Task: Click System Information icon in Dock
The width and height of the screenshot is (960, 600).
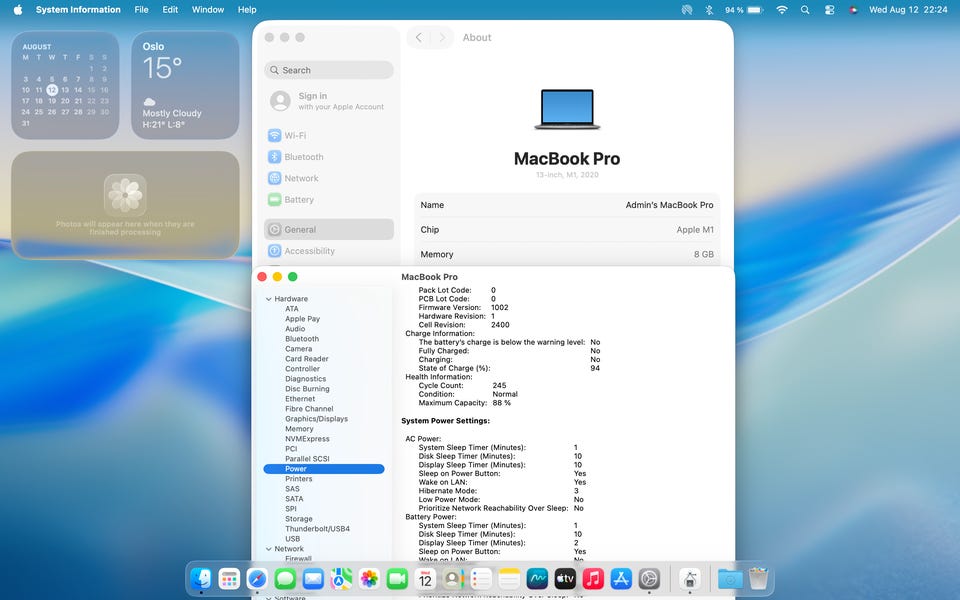Action: [x=690, y=578]
